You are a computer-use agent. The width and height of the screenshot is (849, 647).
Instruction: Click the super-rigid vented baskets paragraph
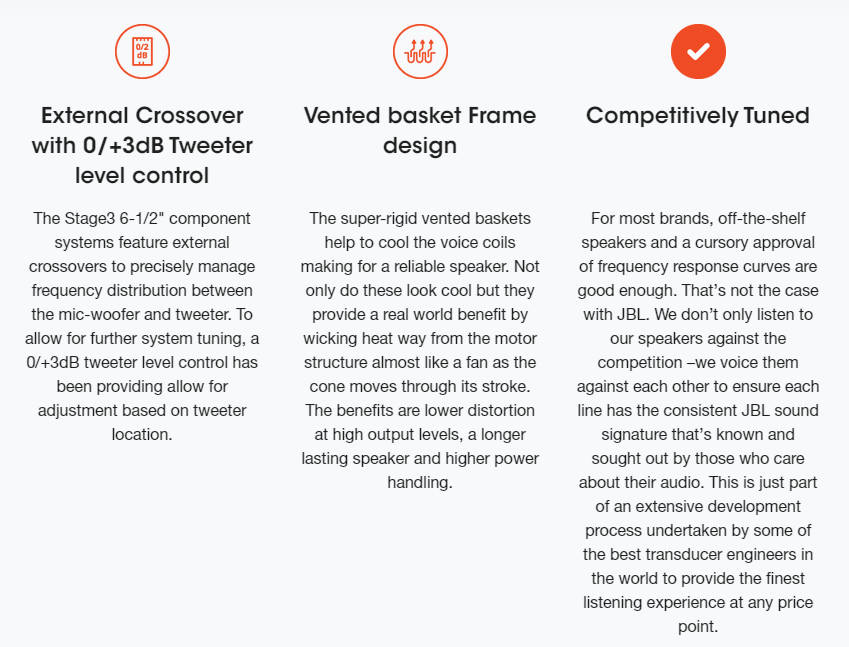[x=420, y=350]
